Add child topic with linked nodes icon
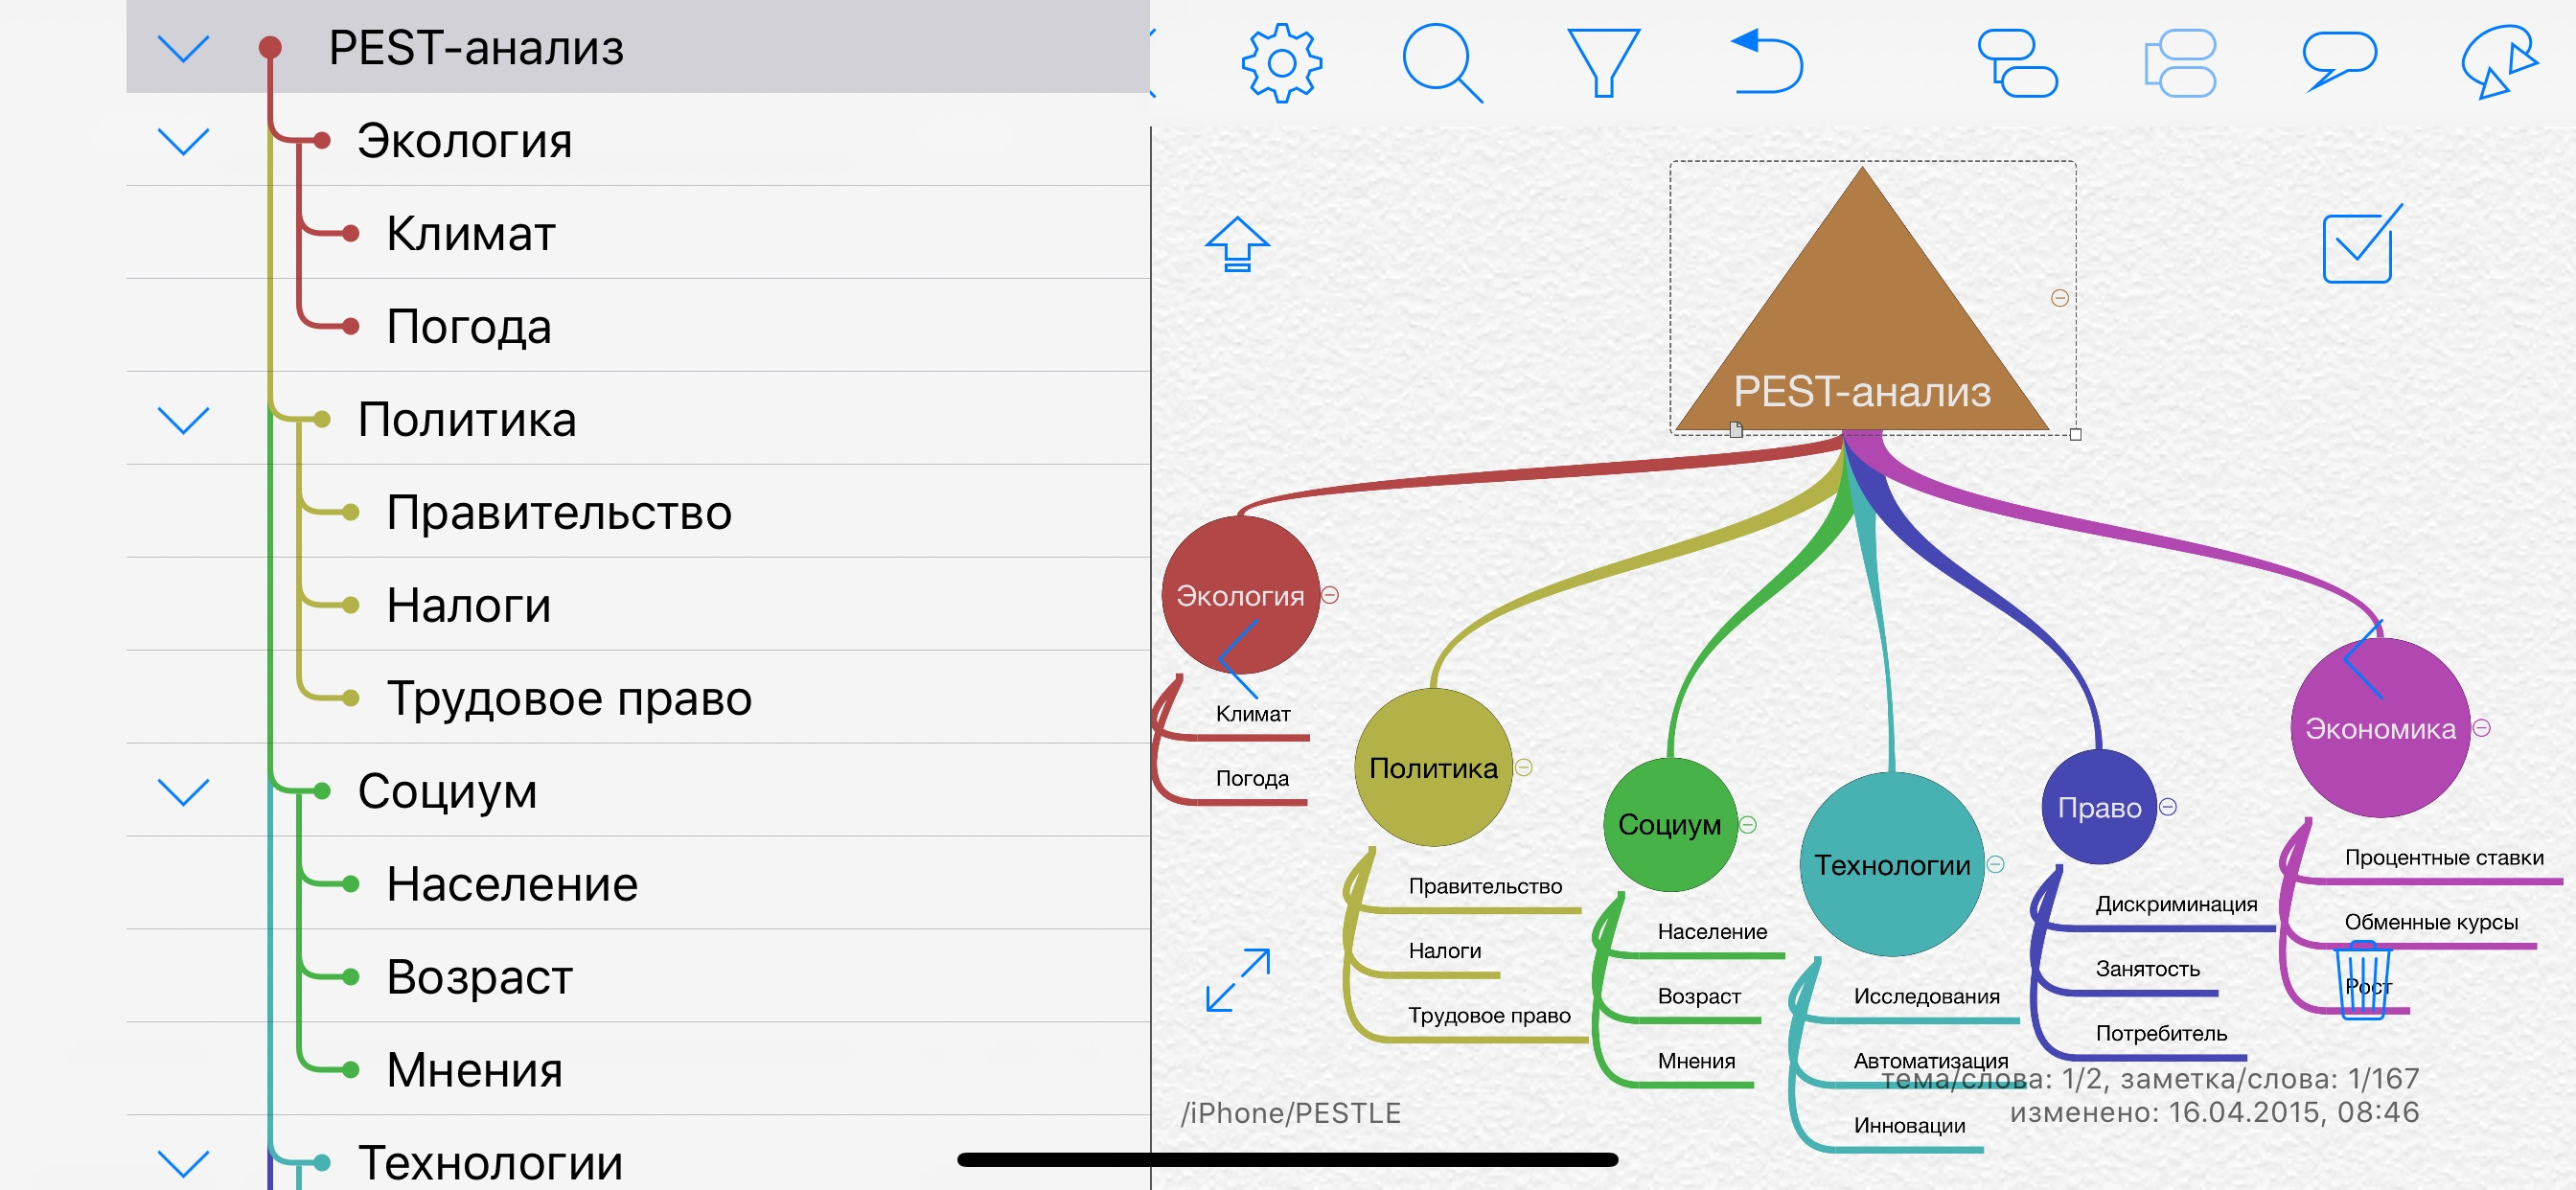This screenshot has width=2576, height=1190. pyautogui.click(x=2017, y=63)
